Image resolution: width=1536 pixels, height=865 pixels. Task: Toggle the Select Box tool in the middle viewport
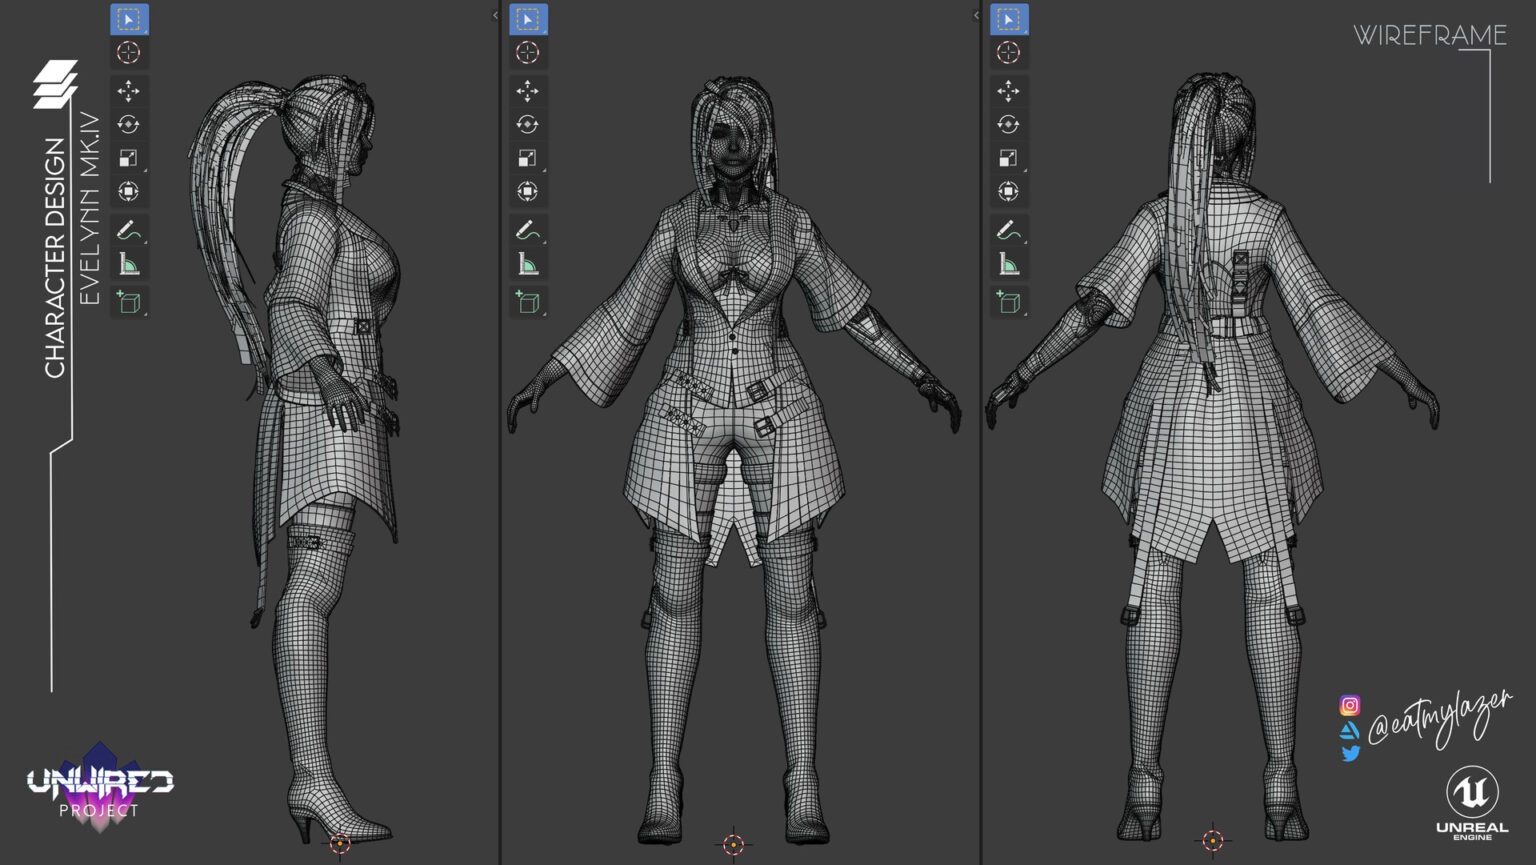click(x=528, y=18)
